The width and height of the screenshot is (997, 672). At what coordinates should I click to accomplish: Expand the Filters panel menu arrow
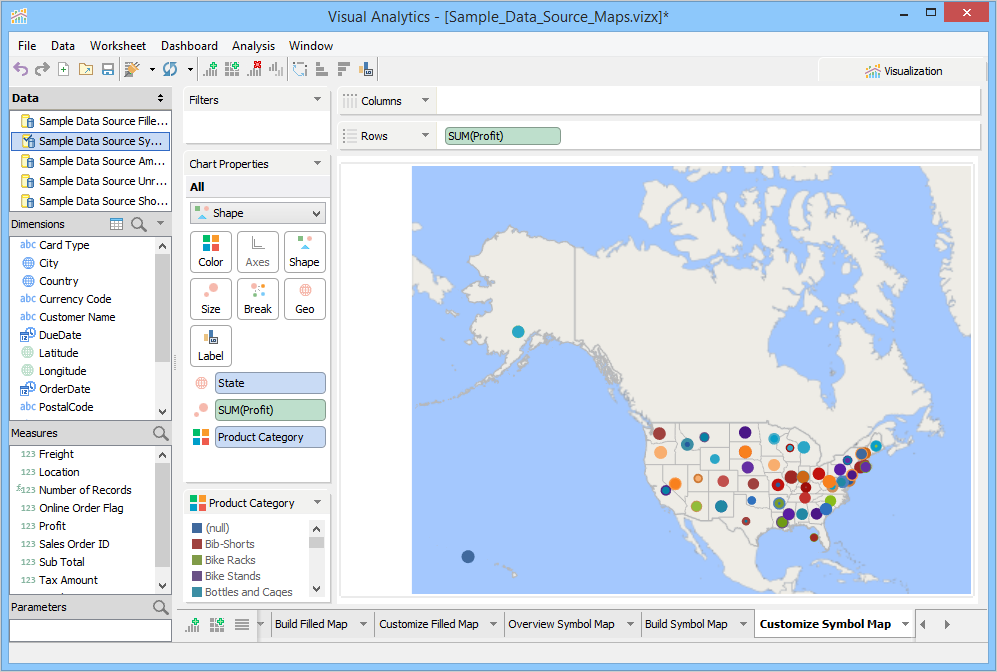317,100
